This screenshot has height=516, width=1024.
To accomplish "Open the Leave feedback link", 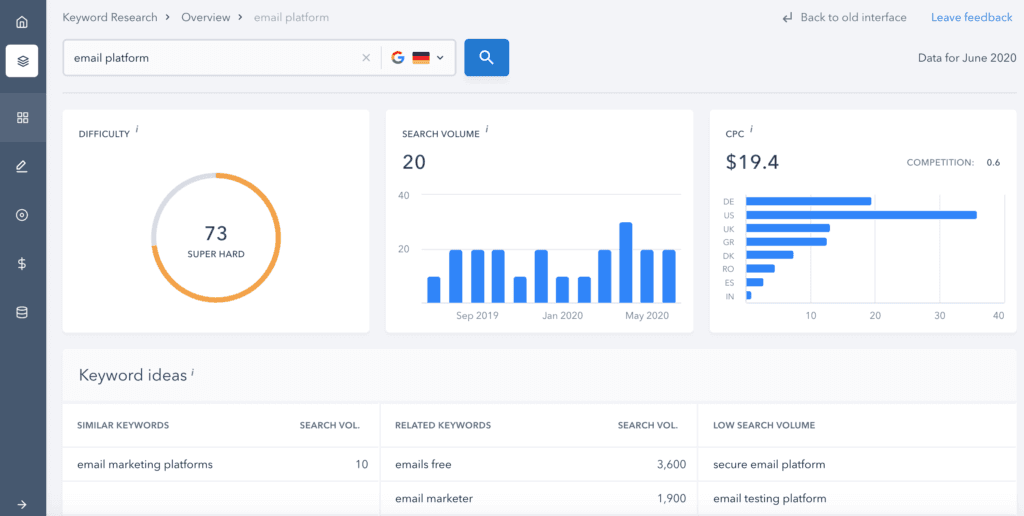I will tap(972, 18).
